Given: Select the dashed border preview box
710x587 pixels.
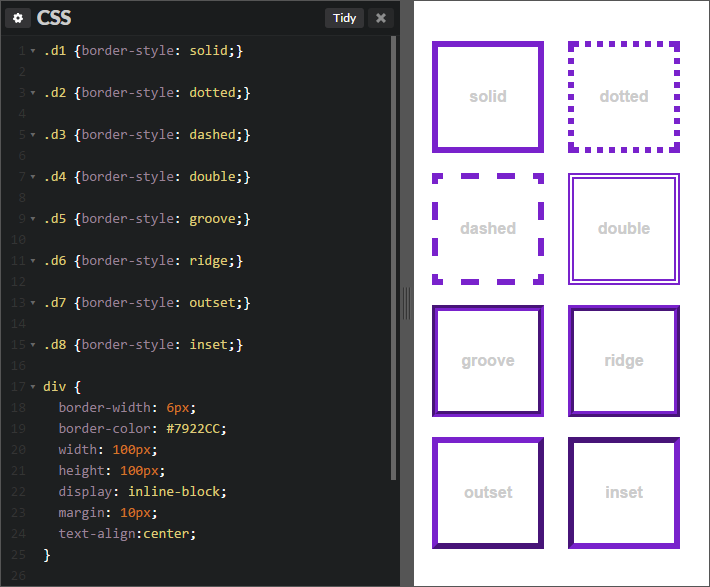Looking at the screenshot, I should [x=488, y=229].
